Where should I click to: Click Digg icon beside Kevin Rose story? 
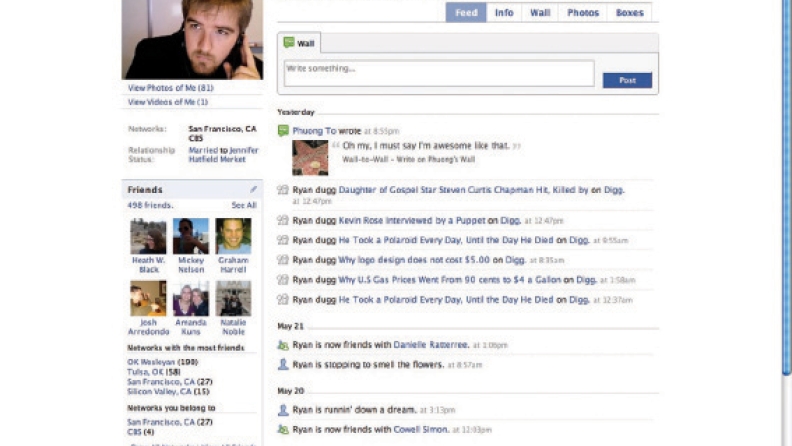(x=283, y=220)
